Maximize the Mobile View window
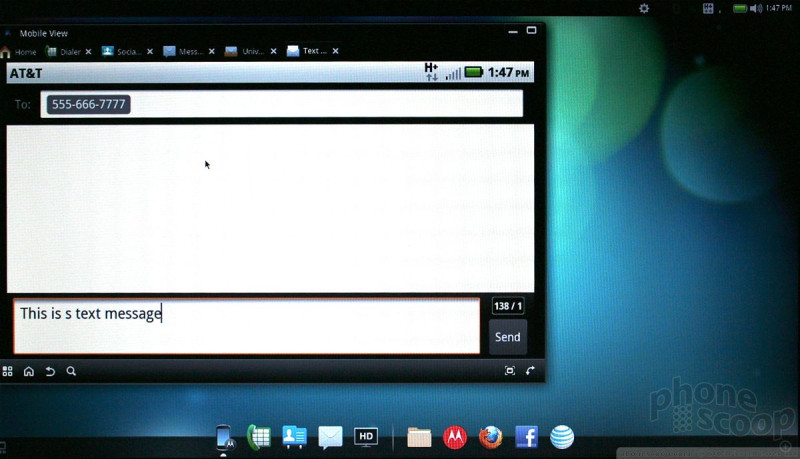 click(531, 30)
